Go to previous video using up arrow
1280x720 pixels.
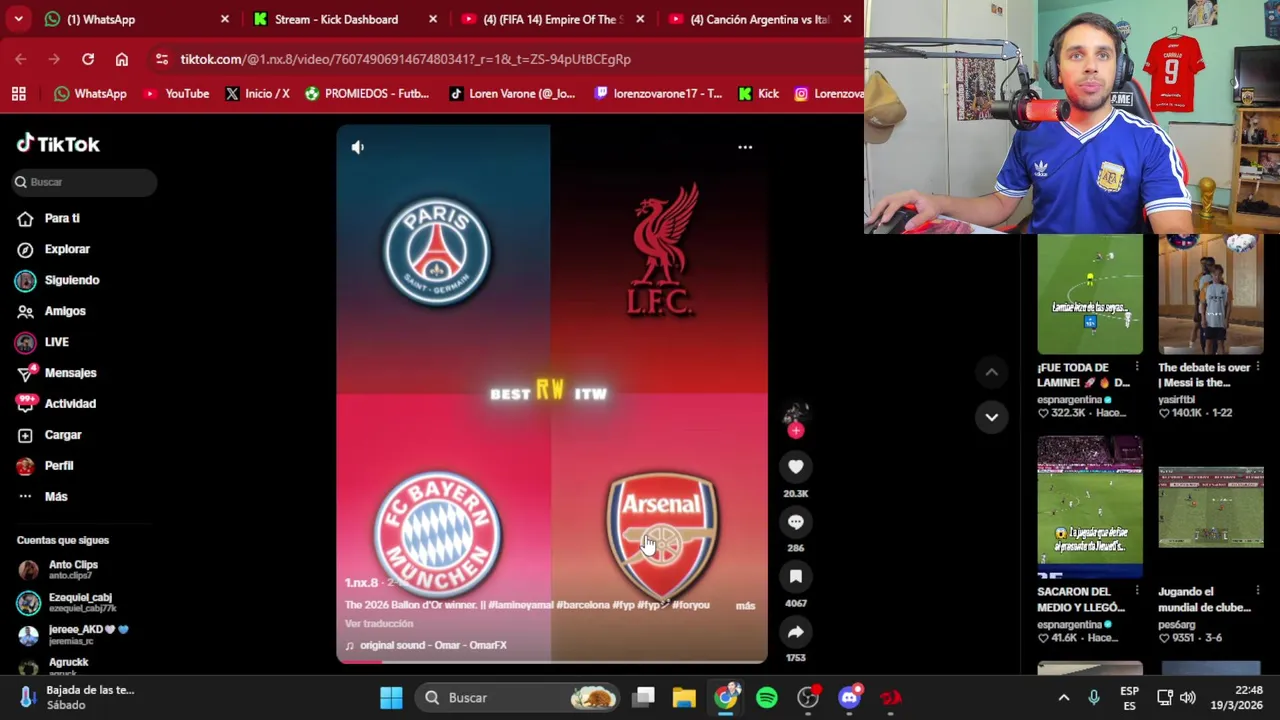point(992,372)
